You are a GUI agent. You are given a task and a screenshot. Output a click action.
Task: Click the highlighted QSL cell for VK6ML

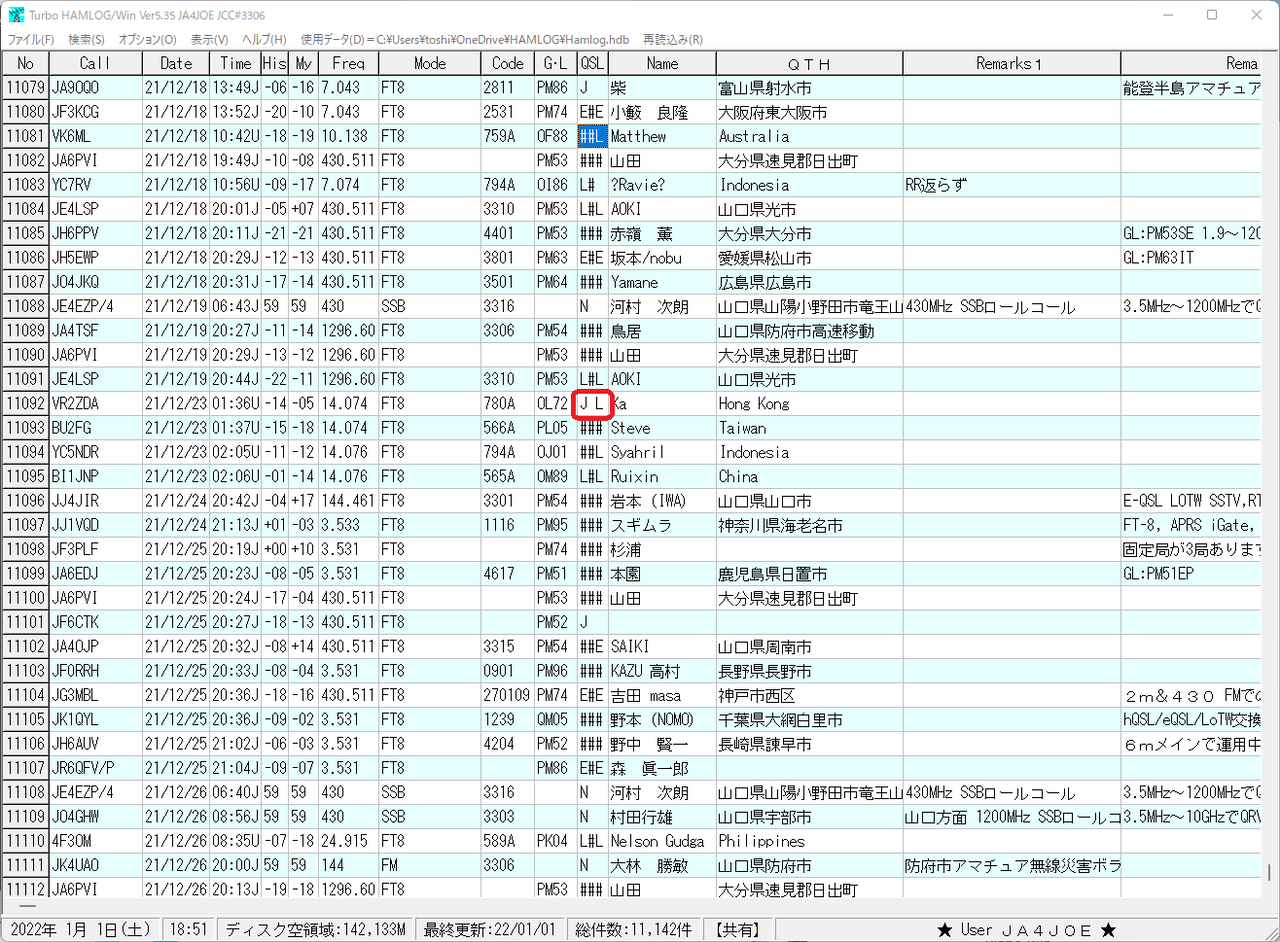click(x=592, y=136)
